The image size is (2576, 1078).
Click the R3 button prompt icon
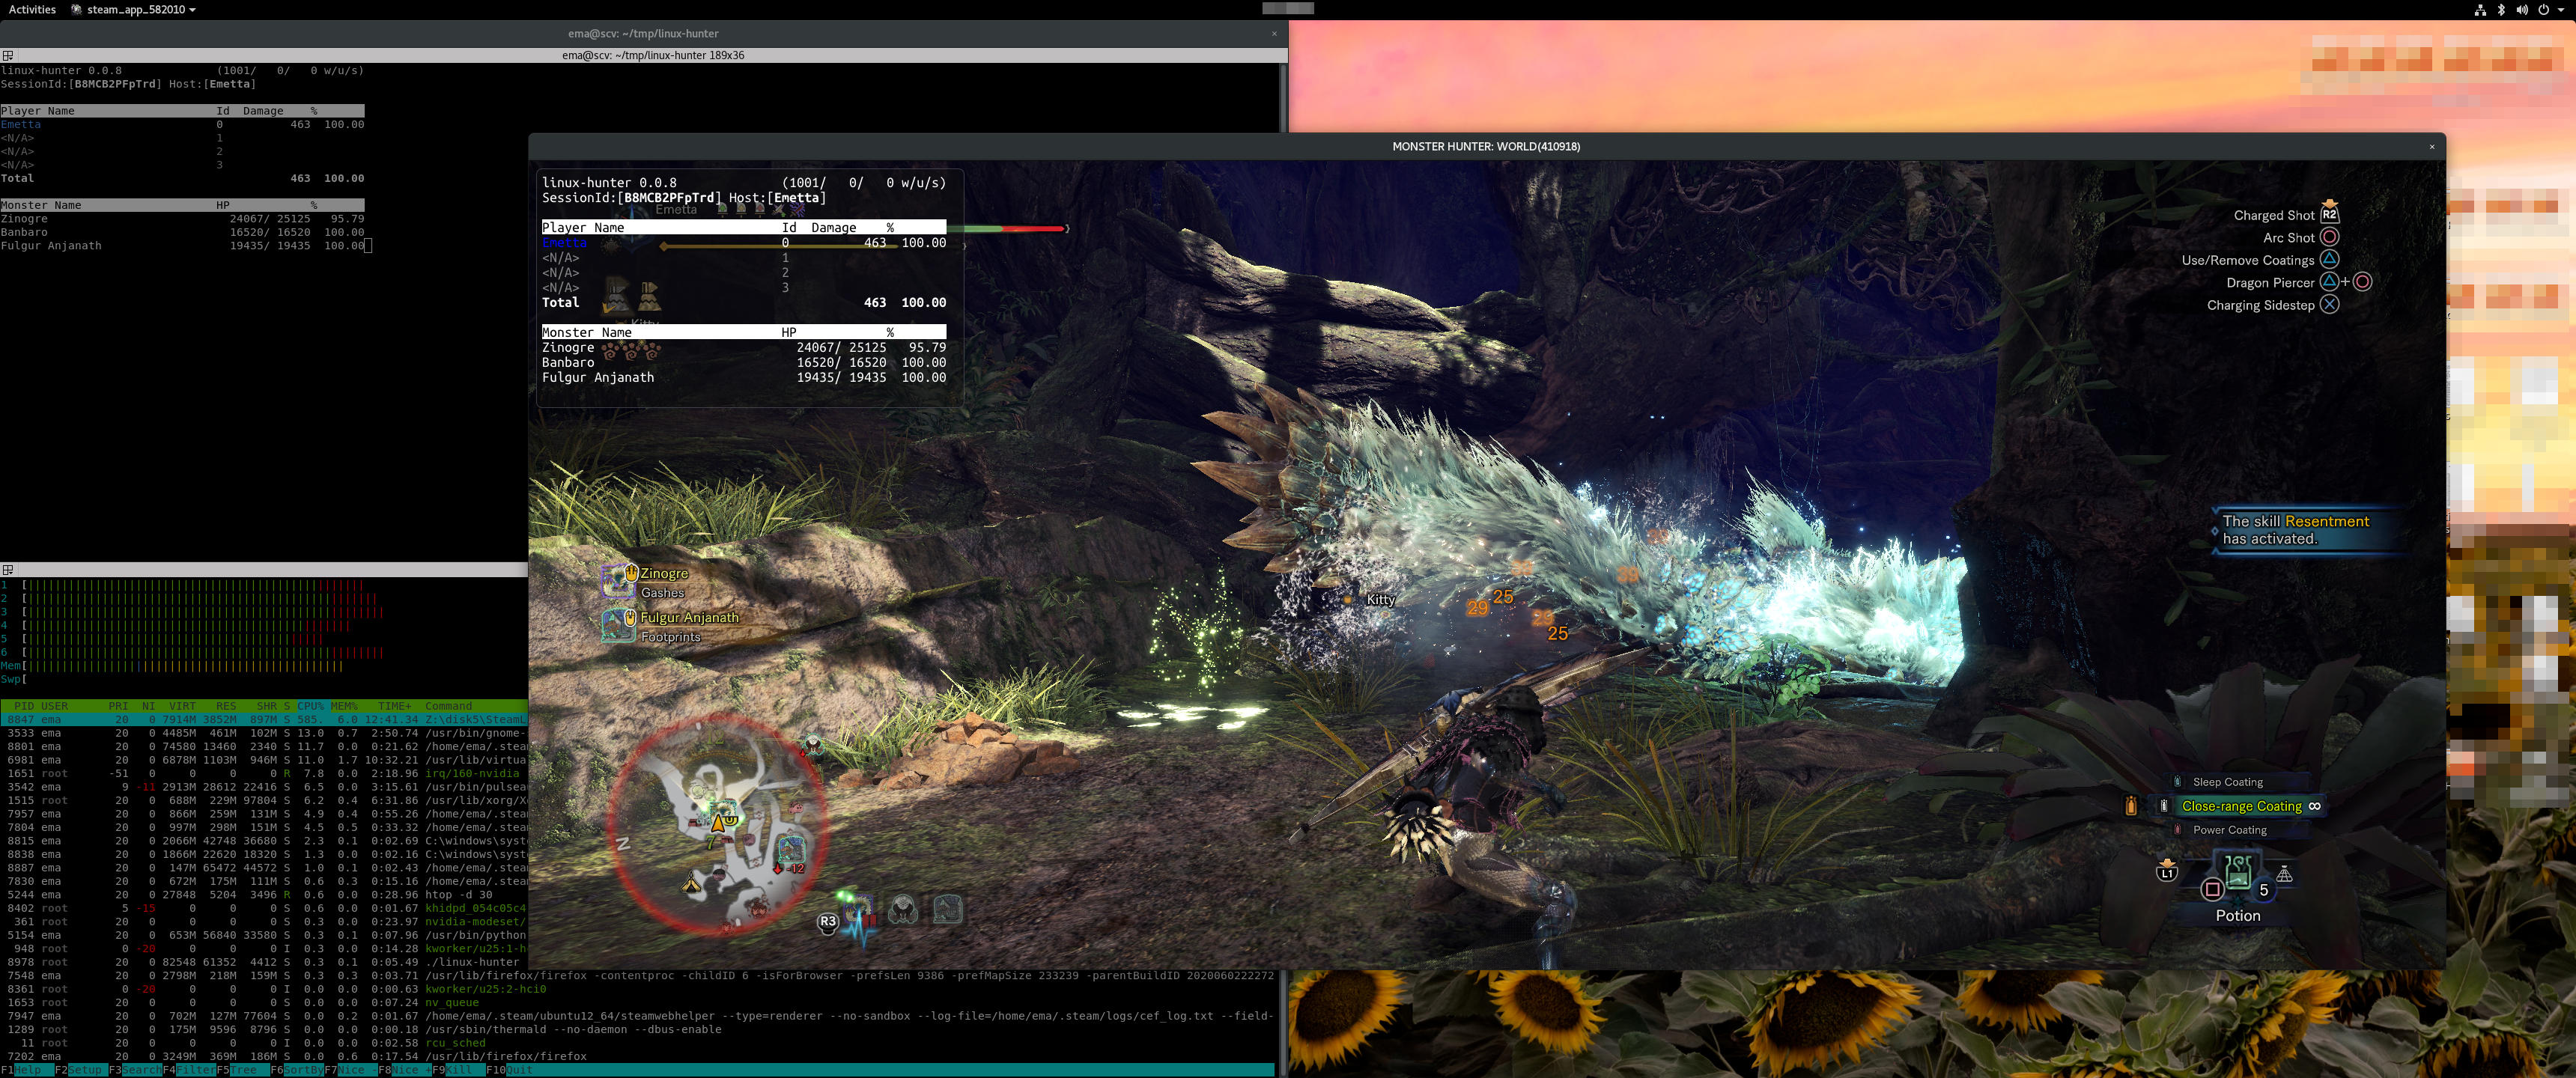click(827, 921)
